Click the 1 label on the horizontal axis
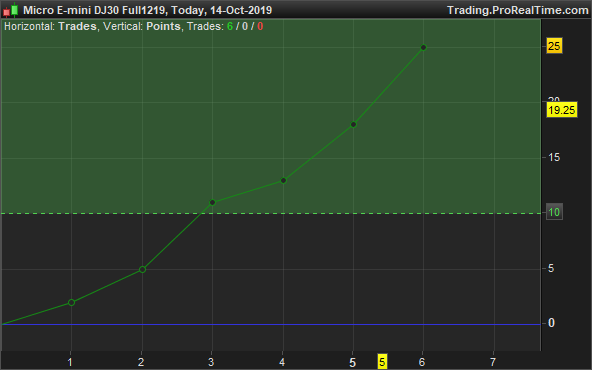 pyautogui.click(x=70, y=362)
